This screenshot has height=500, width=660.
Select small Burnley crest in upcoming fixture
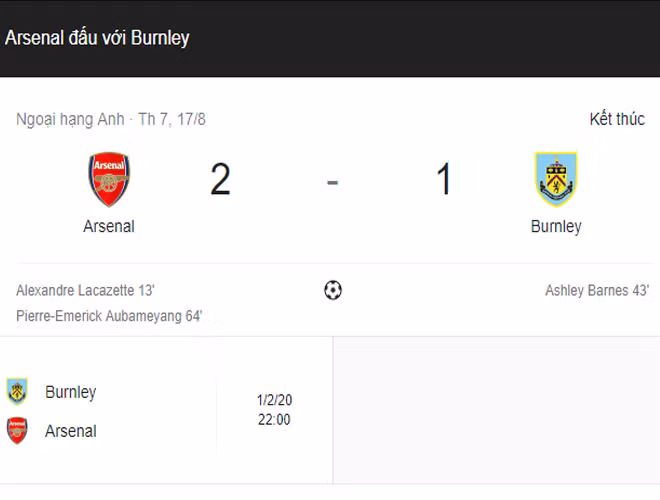17,391
